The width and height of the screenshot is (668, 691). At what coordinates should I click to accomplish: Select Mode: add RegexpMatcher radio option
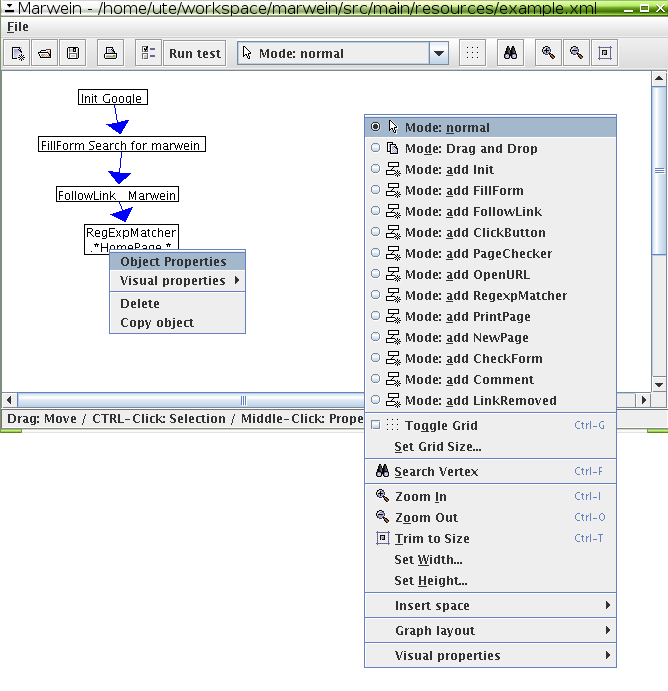click(375, 294)
